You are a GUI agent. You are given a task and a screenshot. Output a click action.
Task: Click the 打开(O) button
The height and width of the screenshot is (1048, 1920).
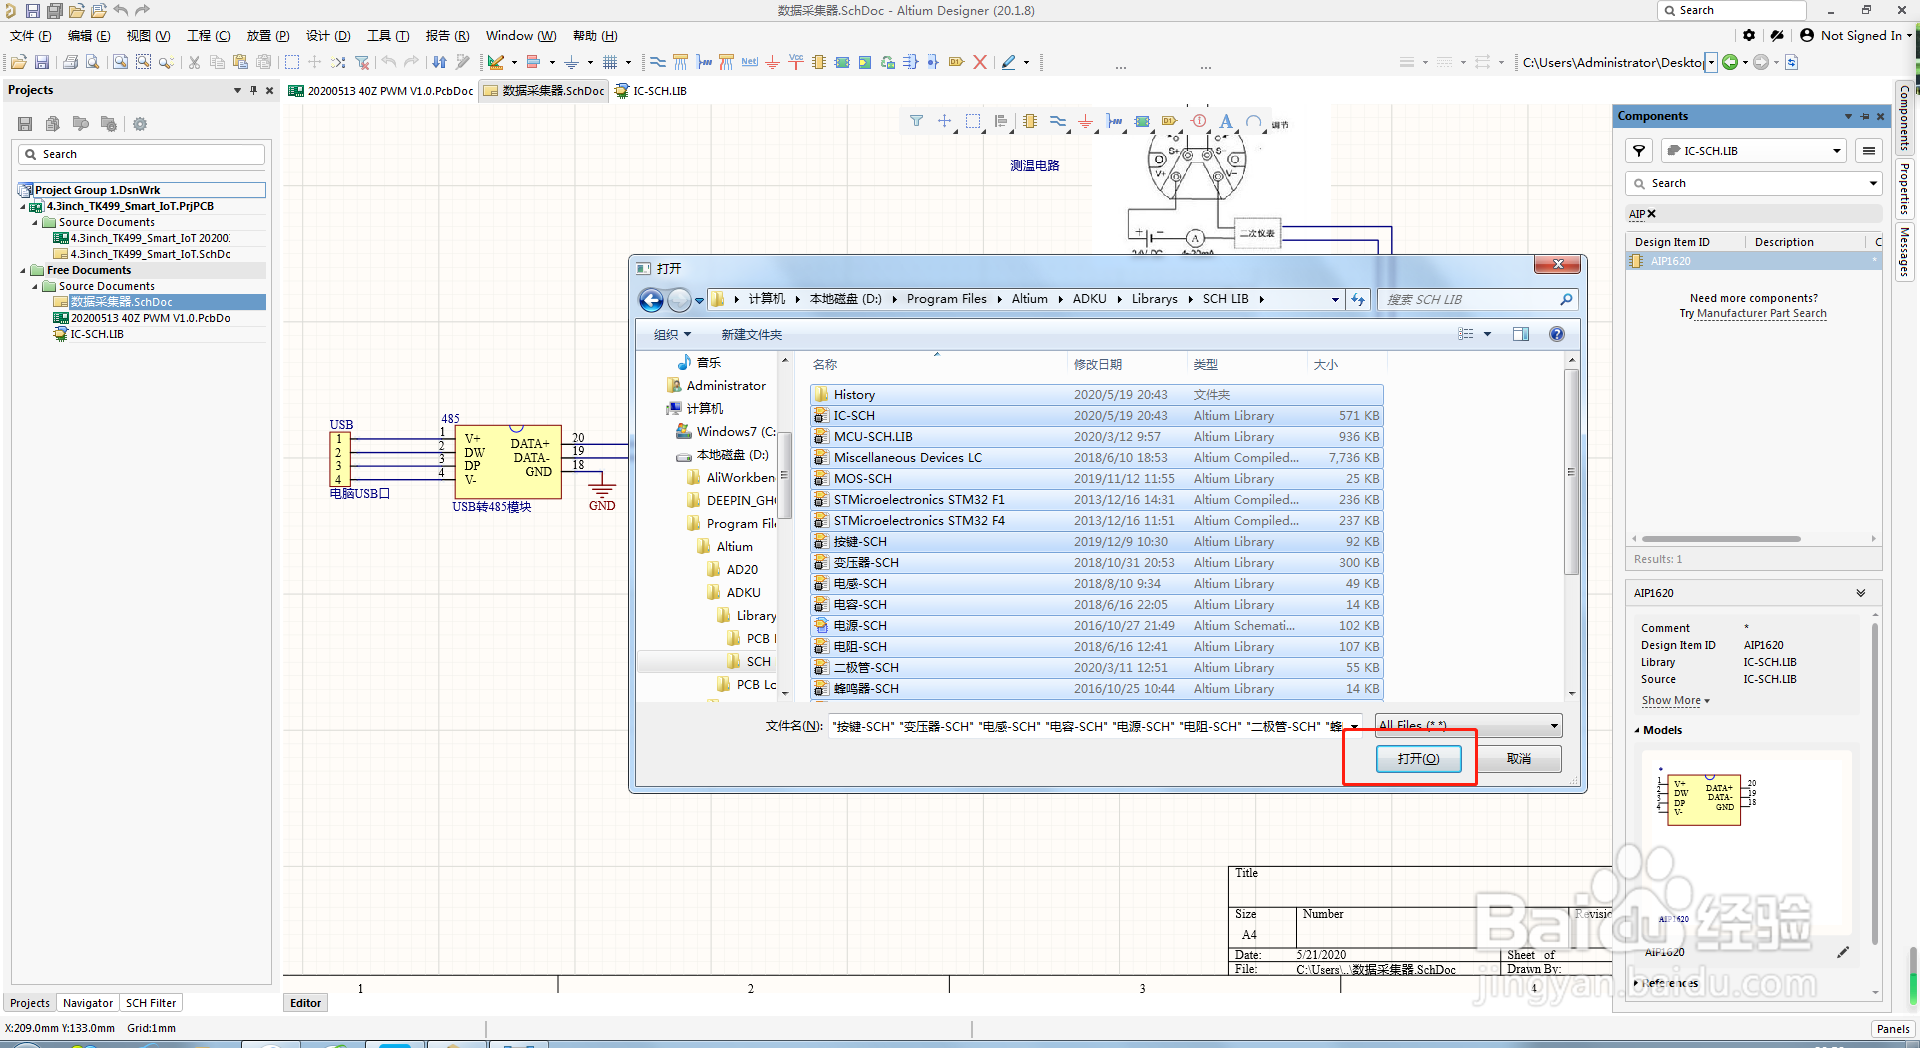point(1418,759)
